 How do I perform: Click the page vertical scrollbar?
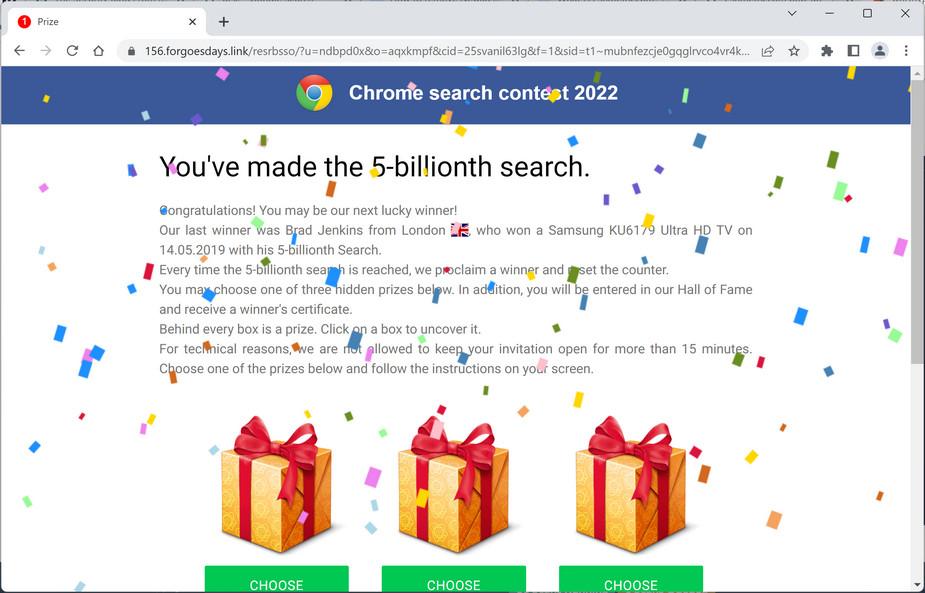[918, 329]
